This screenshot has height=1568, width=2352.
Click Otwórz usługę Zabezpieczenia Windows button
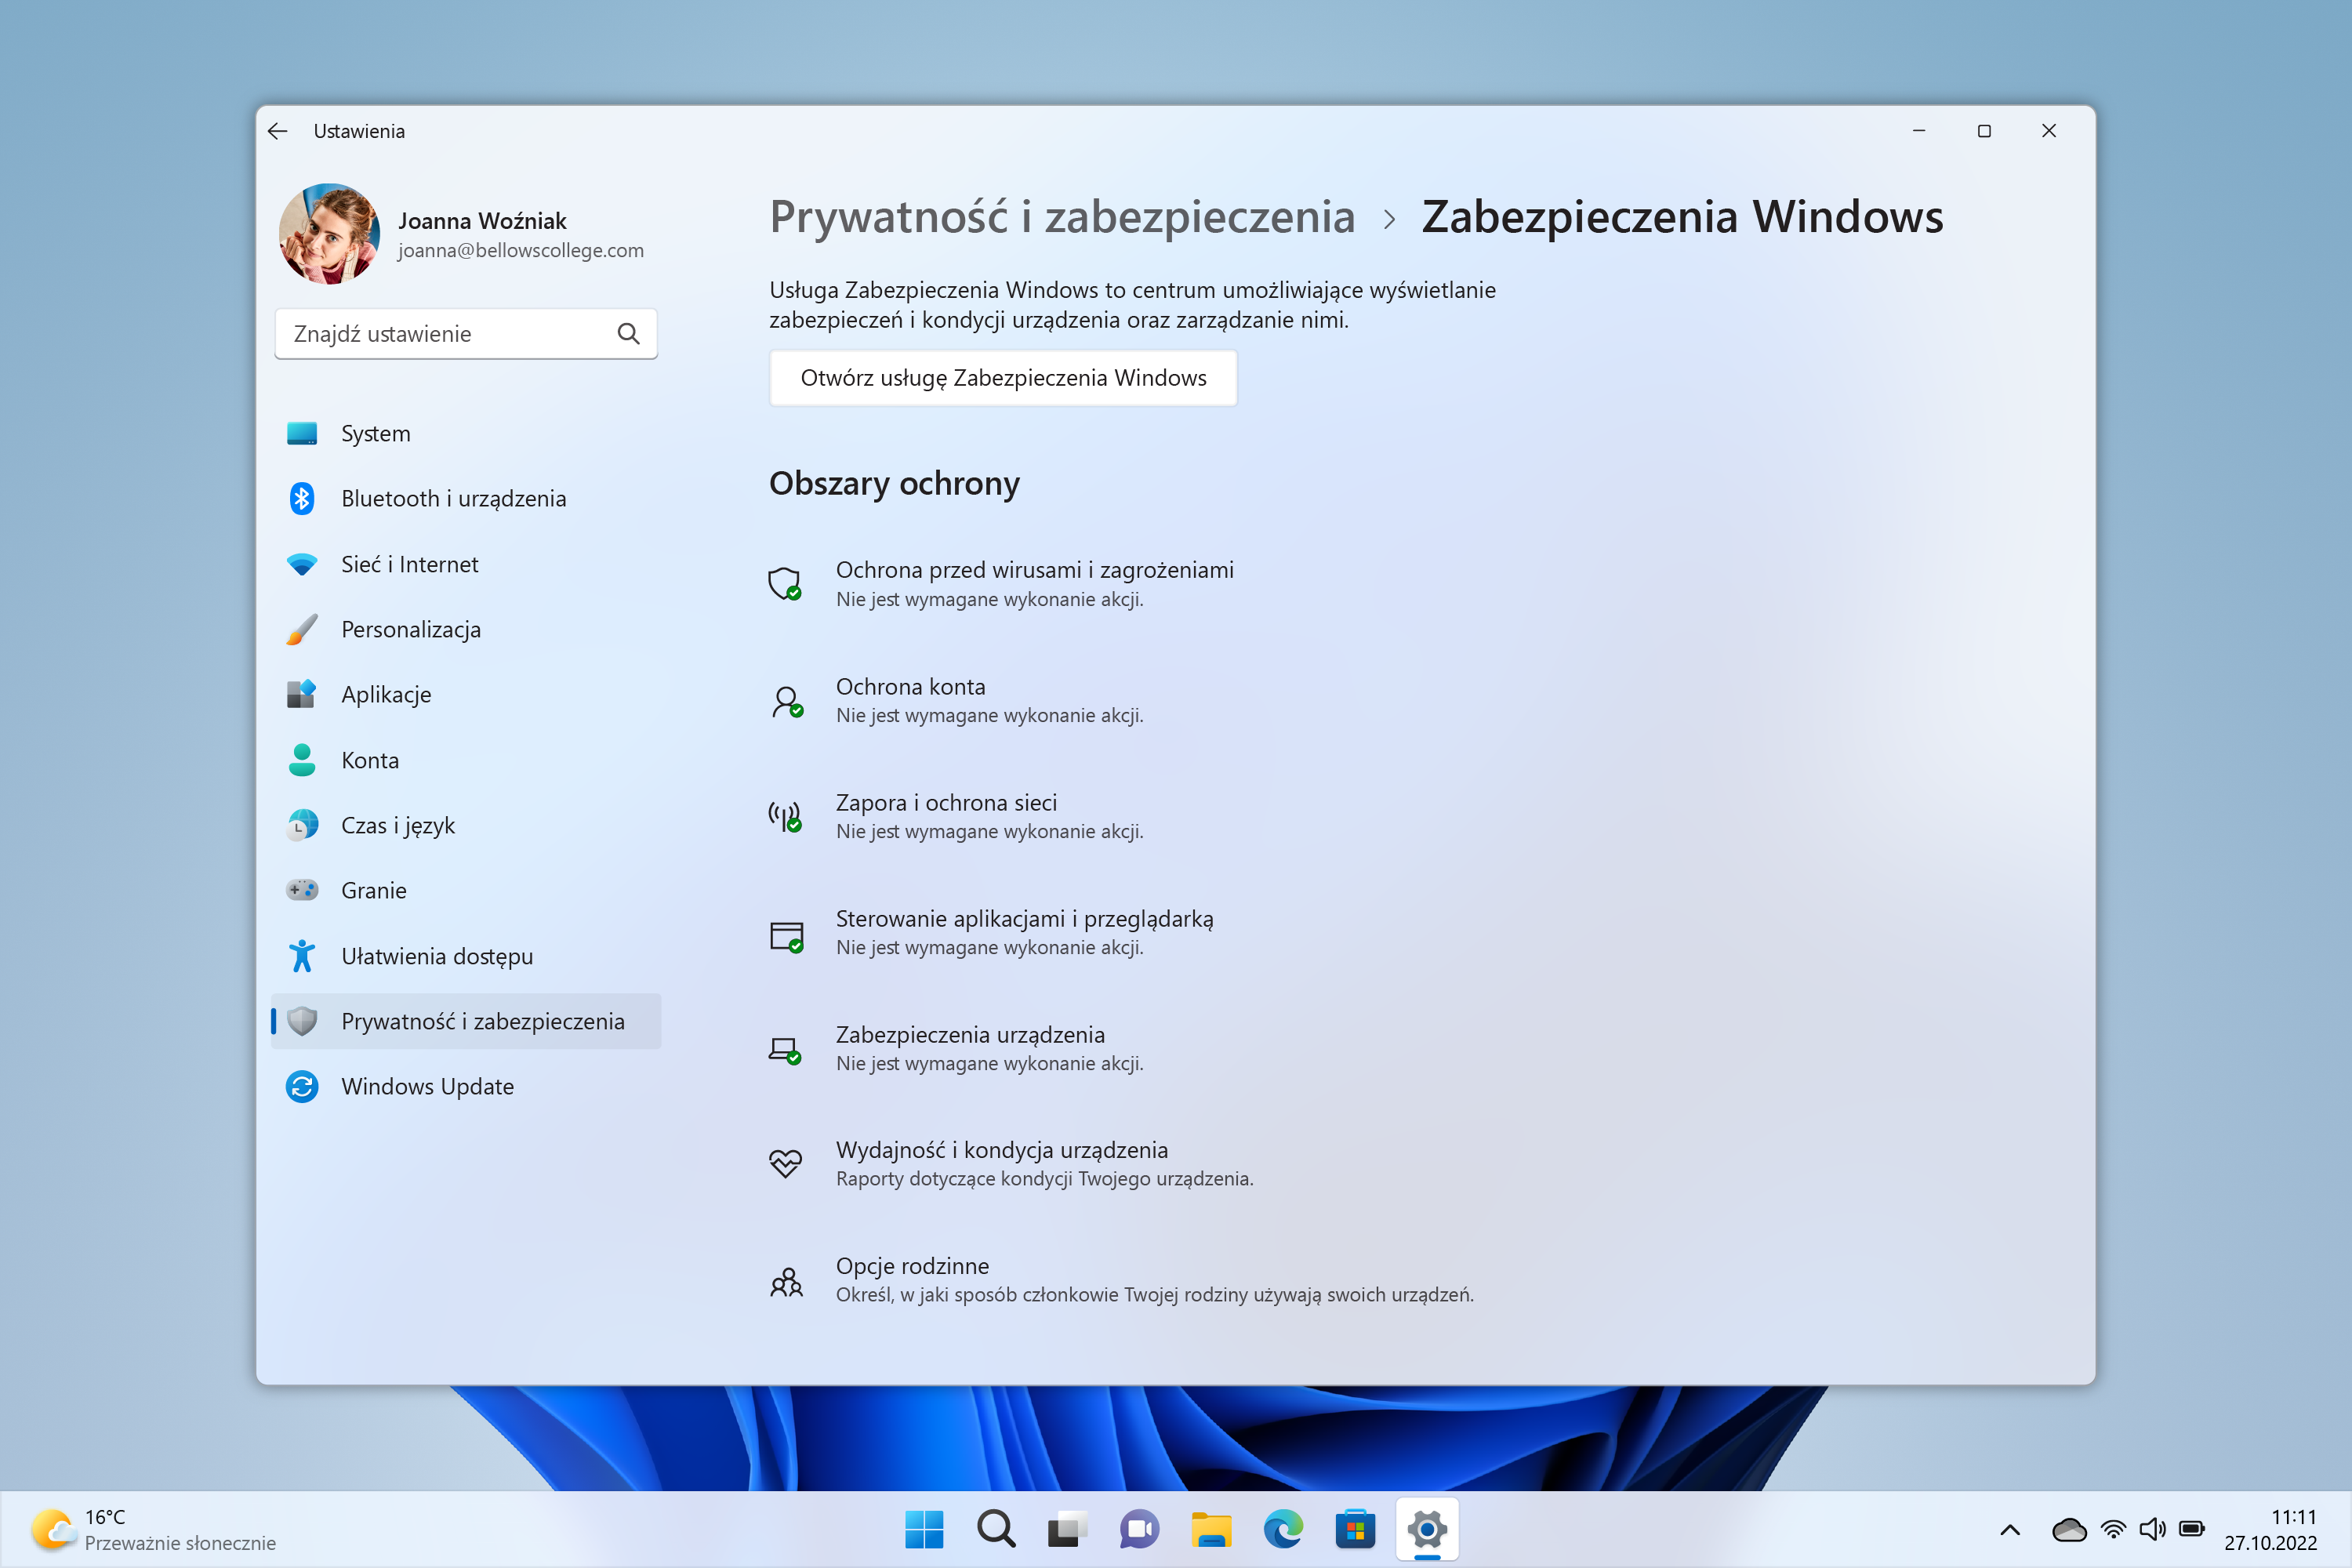click(1003, 378)
